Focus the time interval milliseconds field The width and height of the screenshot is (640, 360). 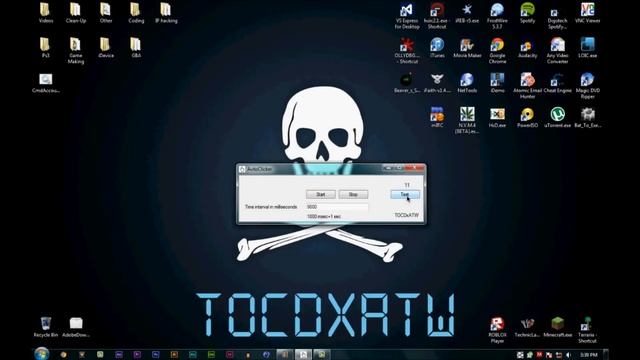337,207
